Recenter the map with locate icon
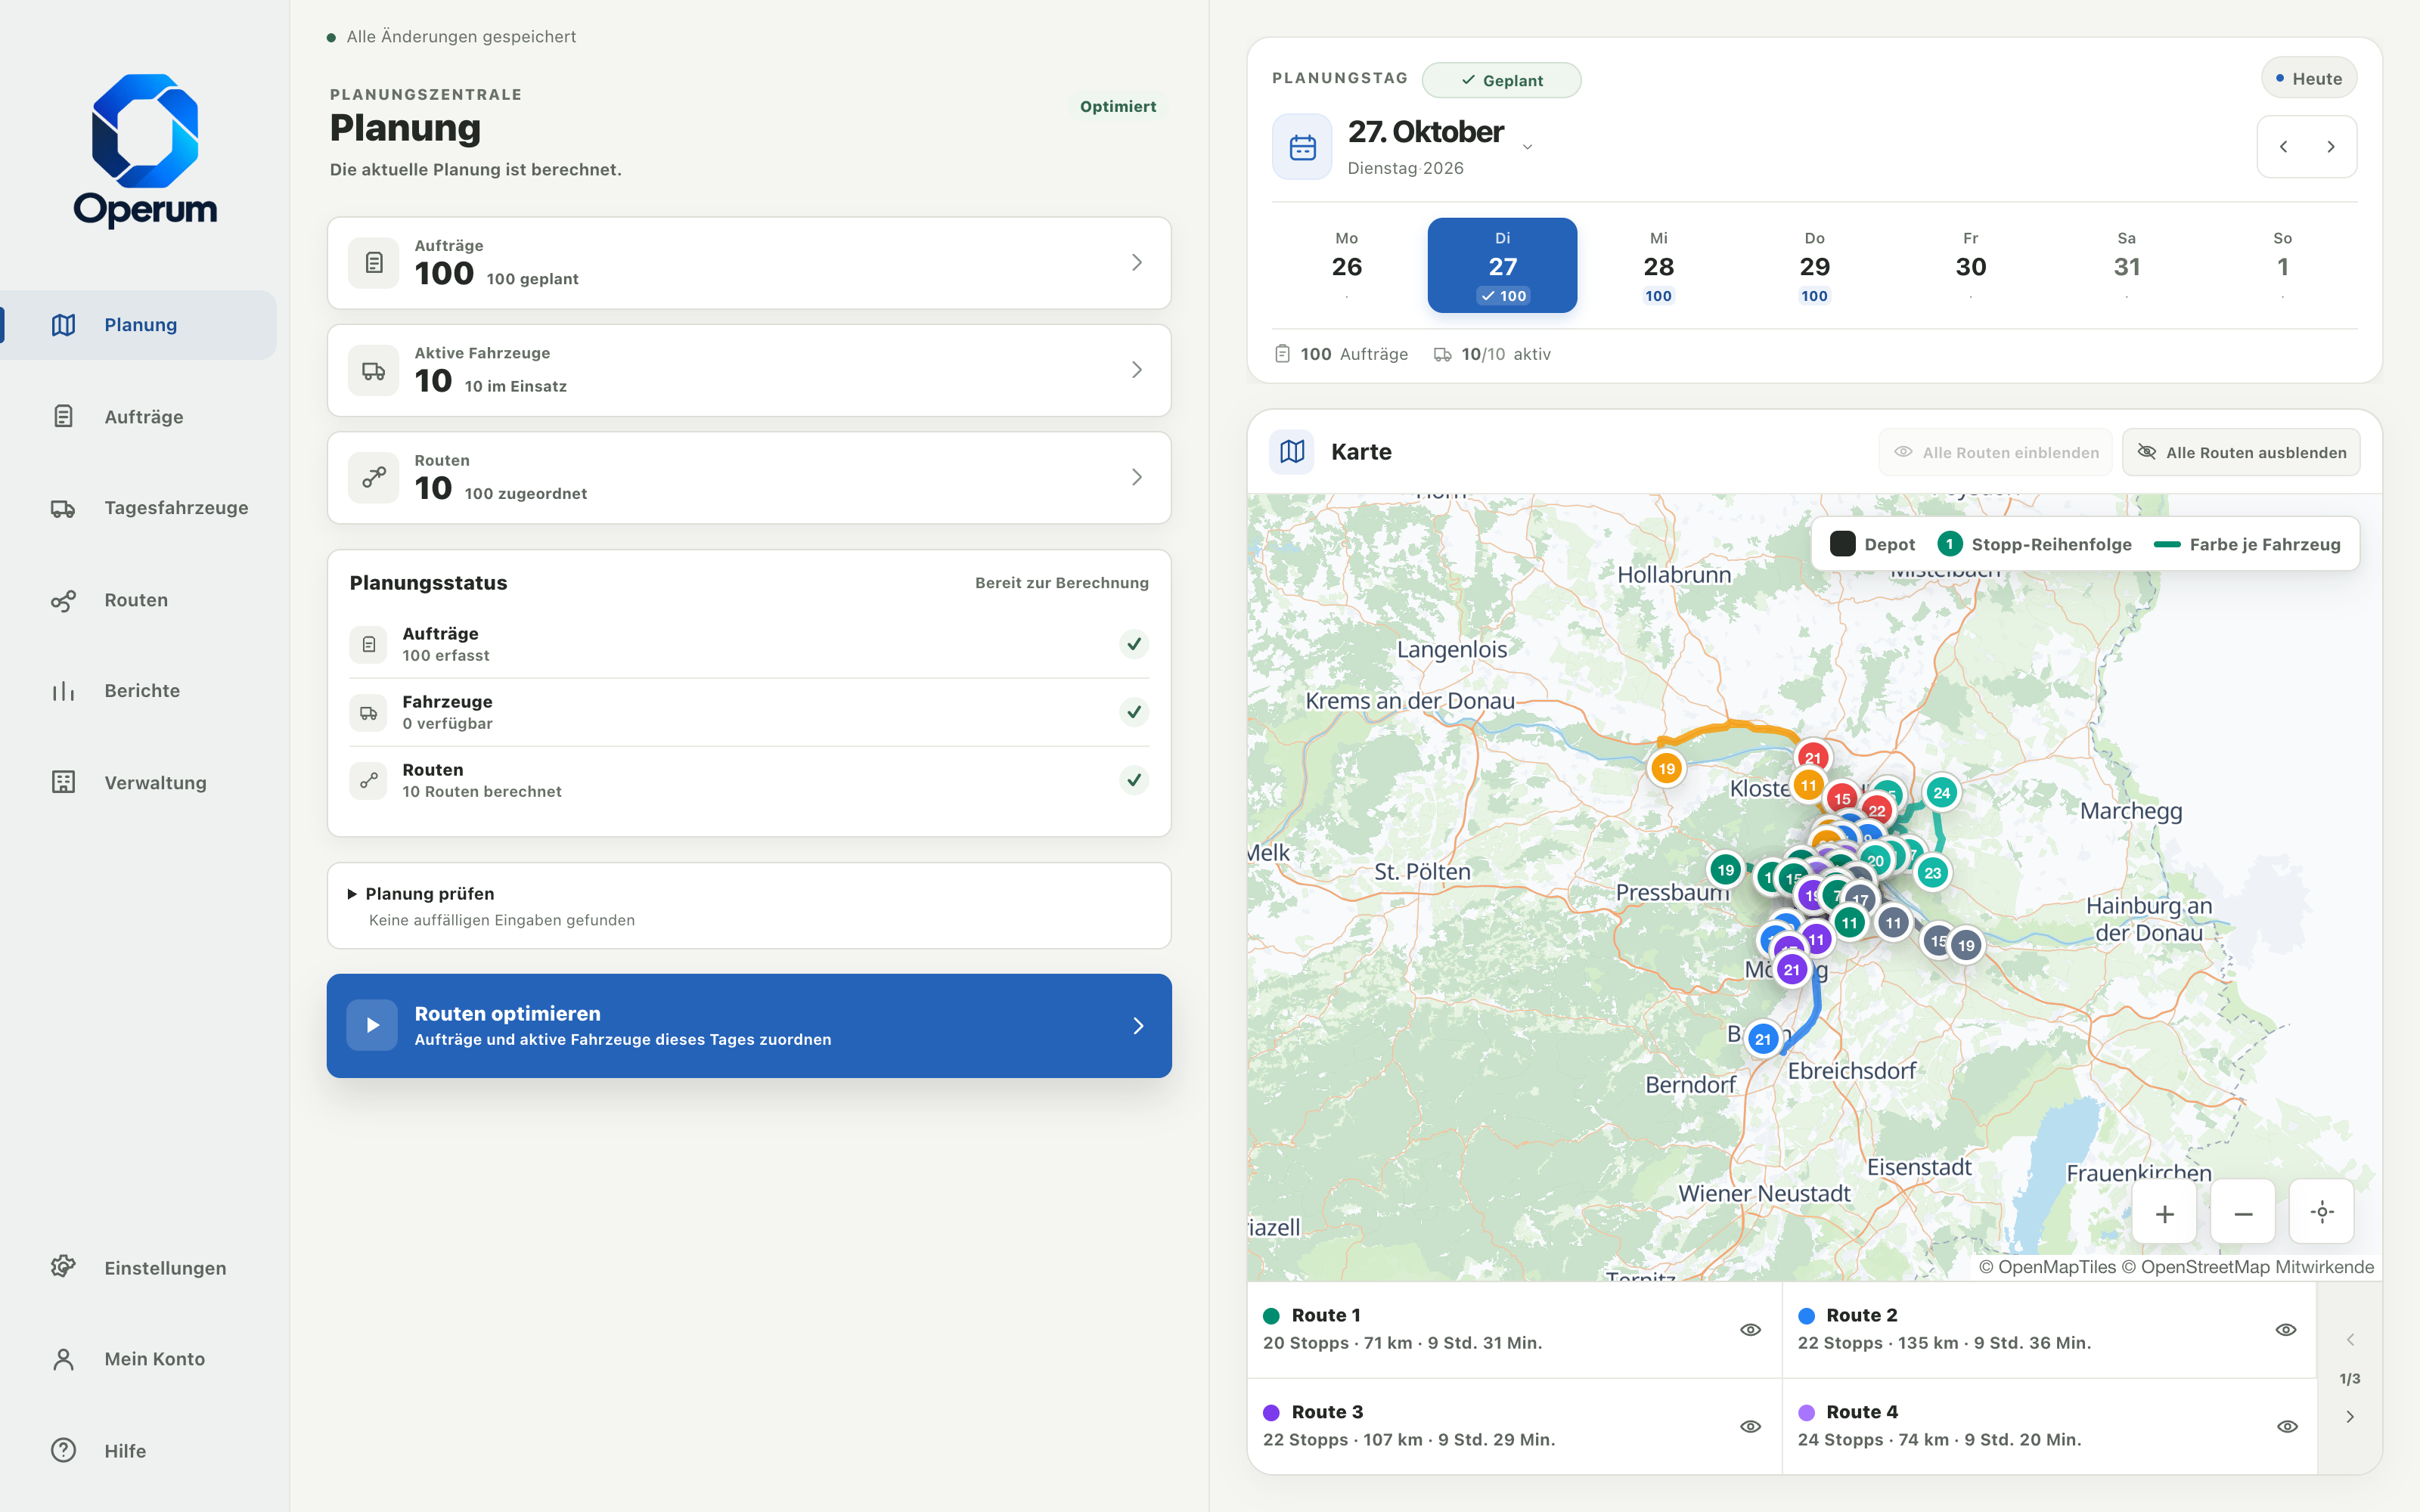Image resolution: width=2420 pixels, height=1512 pixels. point(2322,1213)
